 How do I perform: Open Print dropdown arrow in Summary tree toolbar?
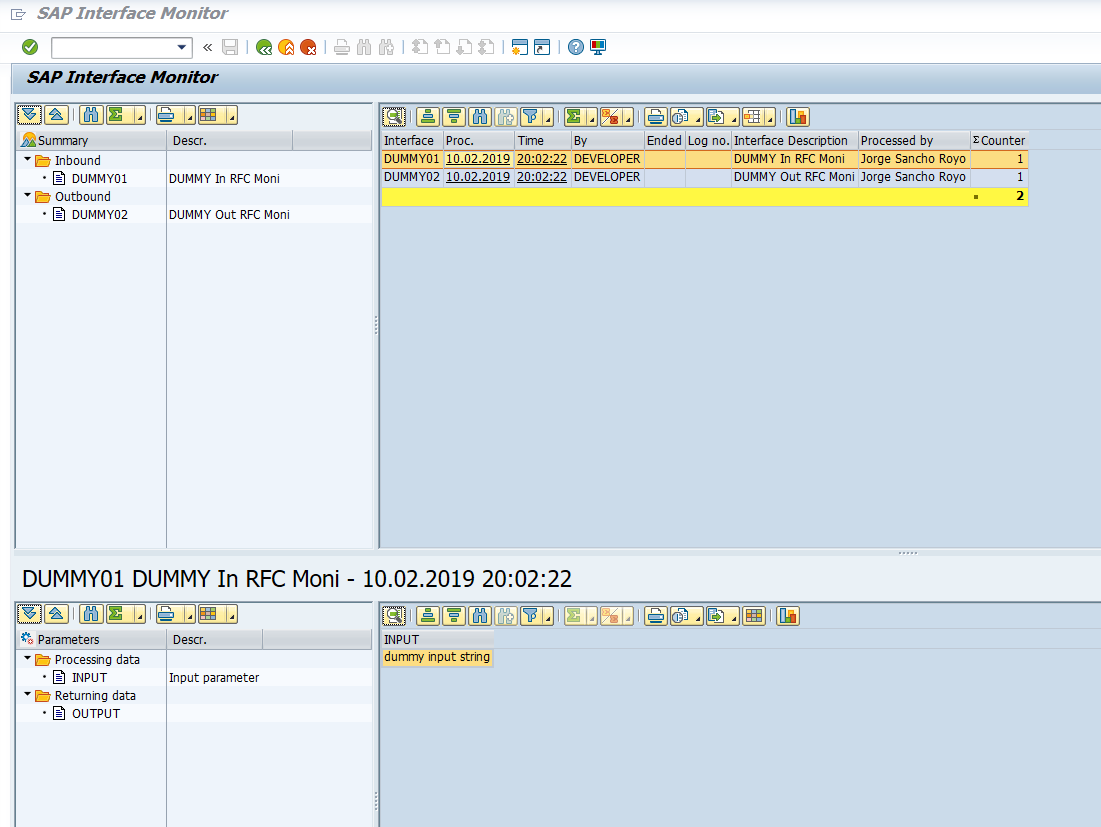point(190,117)
